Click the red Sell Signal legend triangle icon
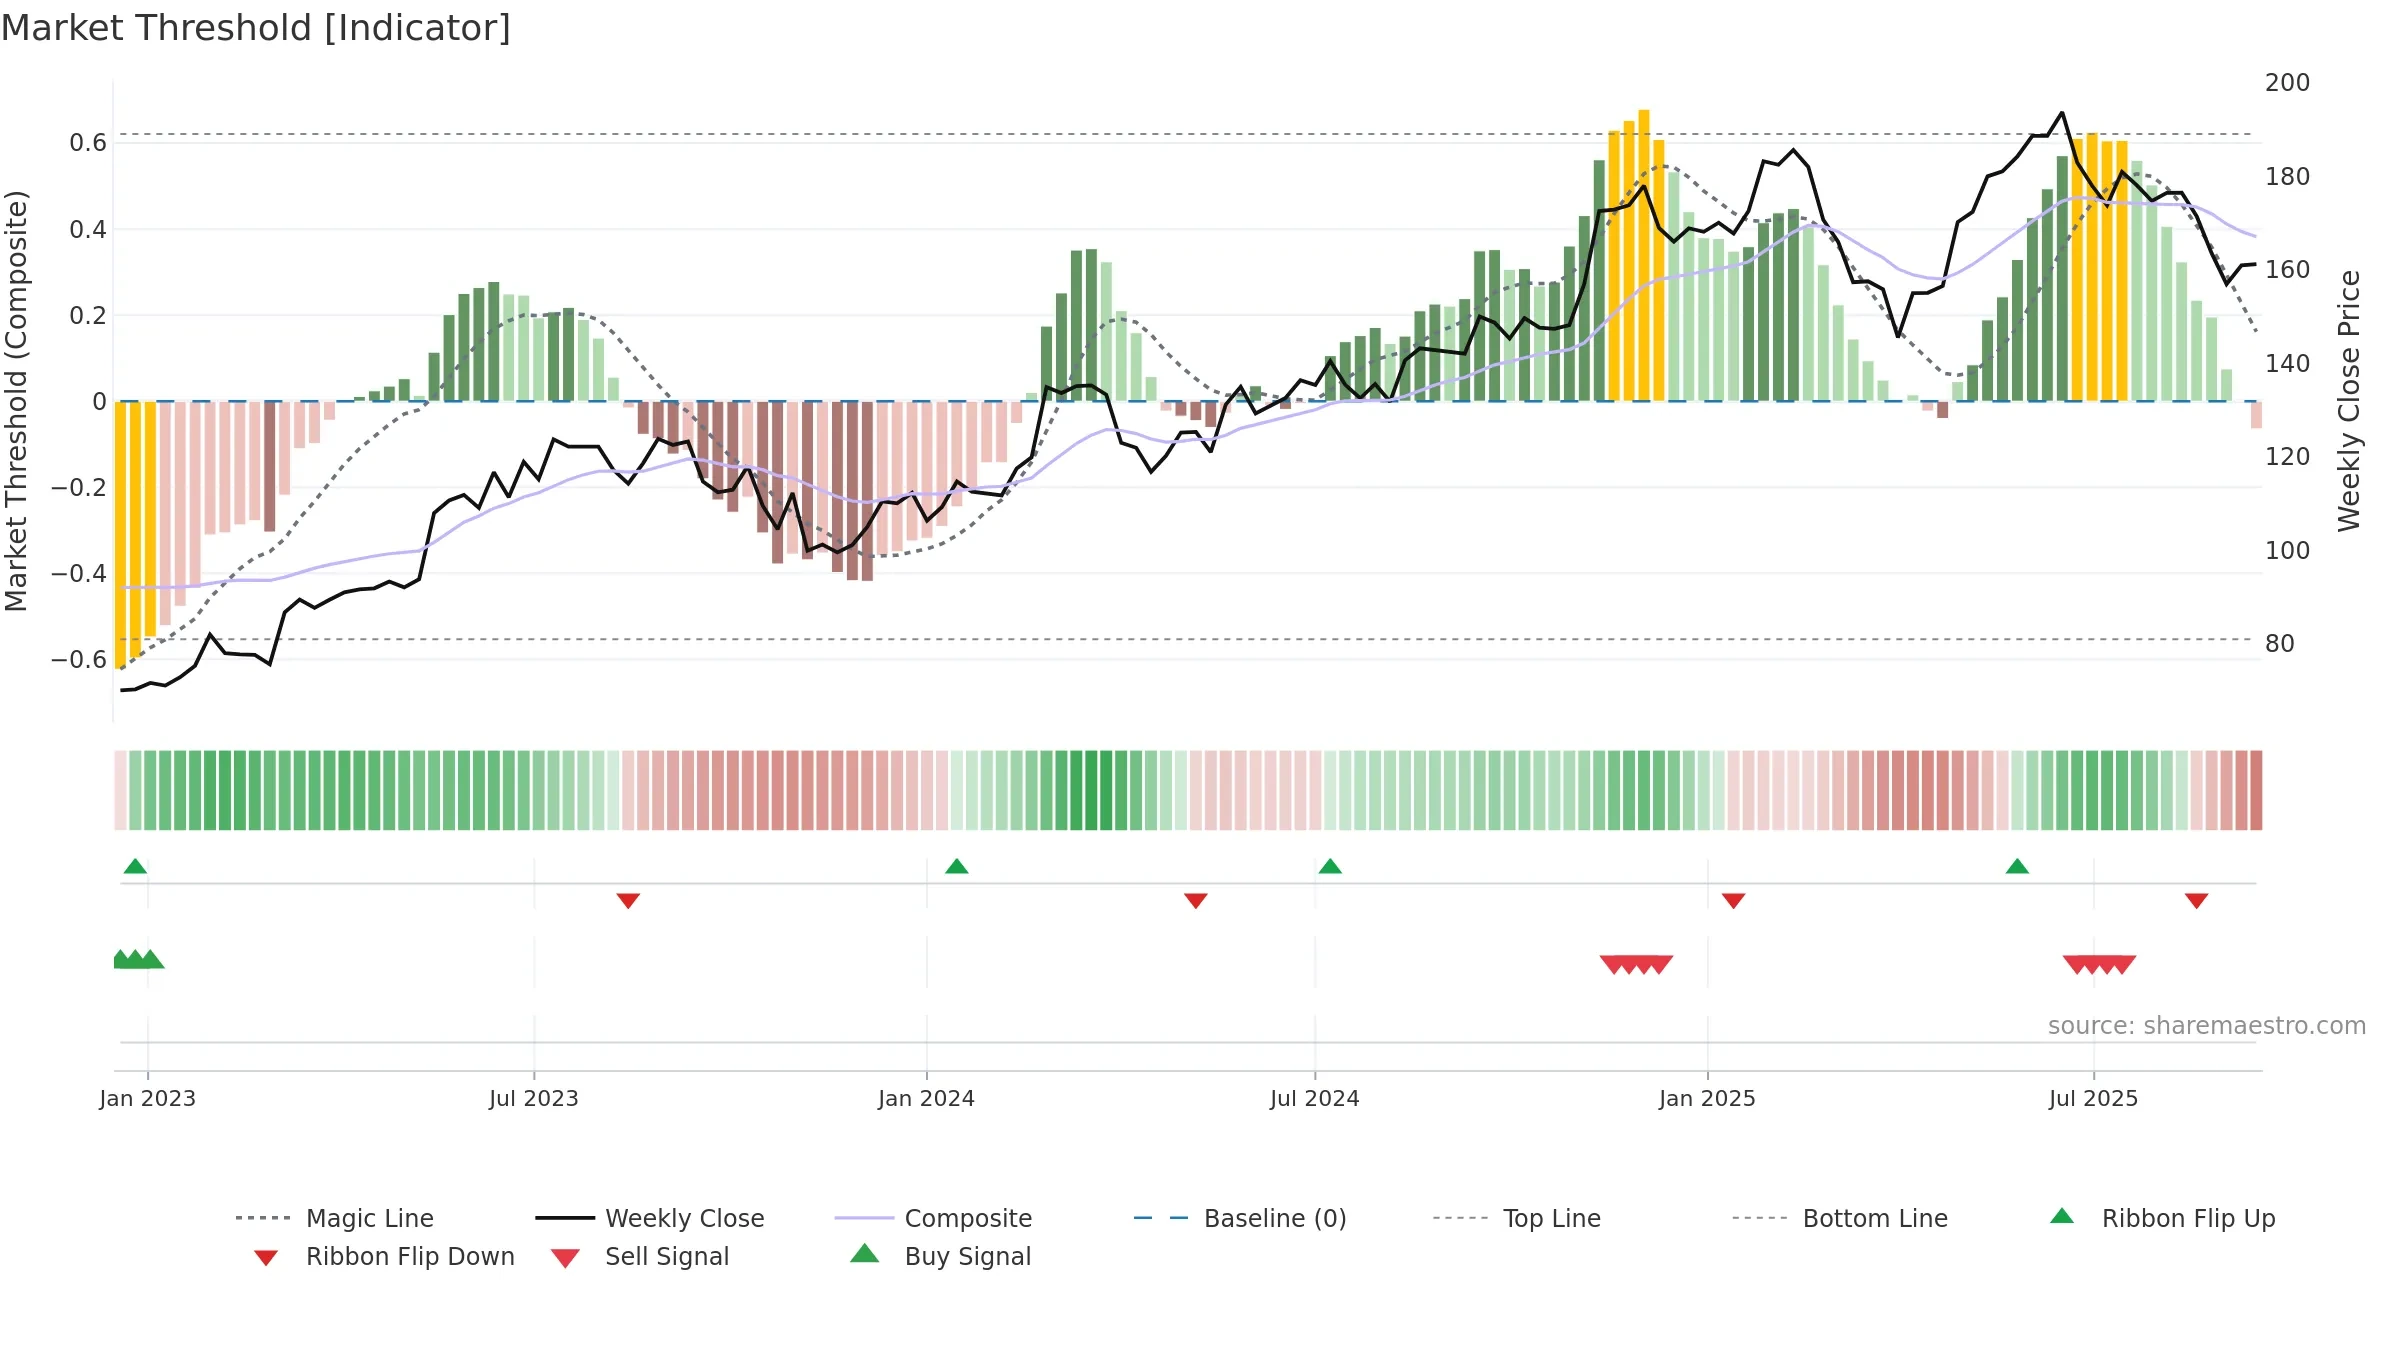Image resolution: width=2400 pixels, height=1350 pixels. click(565, 1258)
